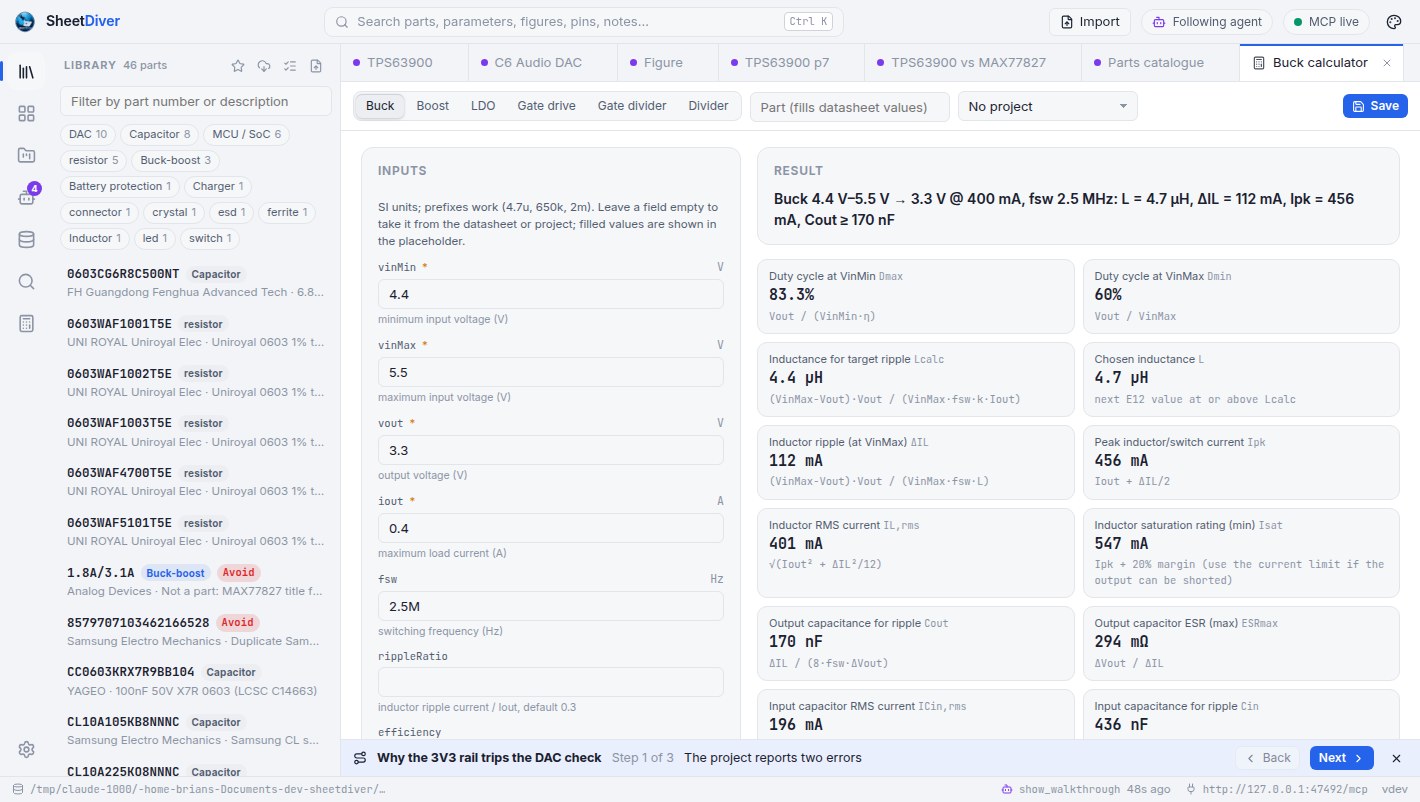Click the library filter by part number field
This screenshot has width=1420, height=802.
tap(196, 101)
